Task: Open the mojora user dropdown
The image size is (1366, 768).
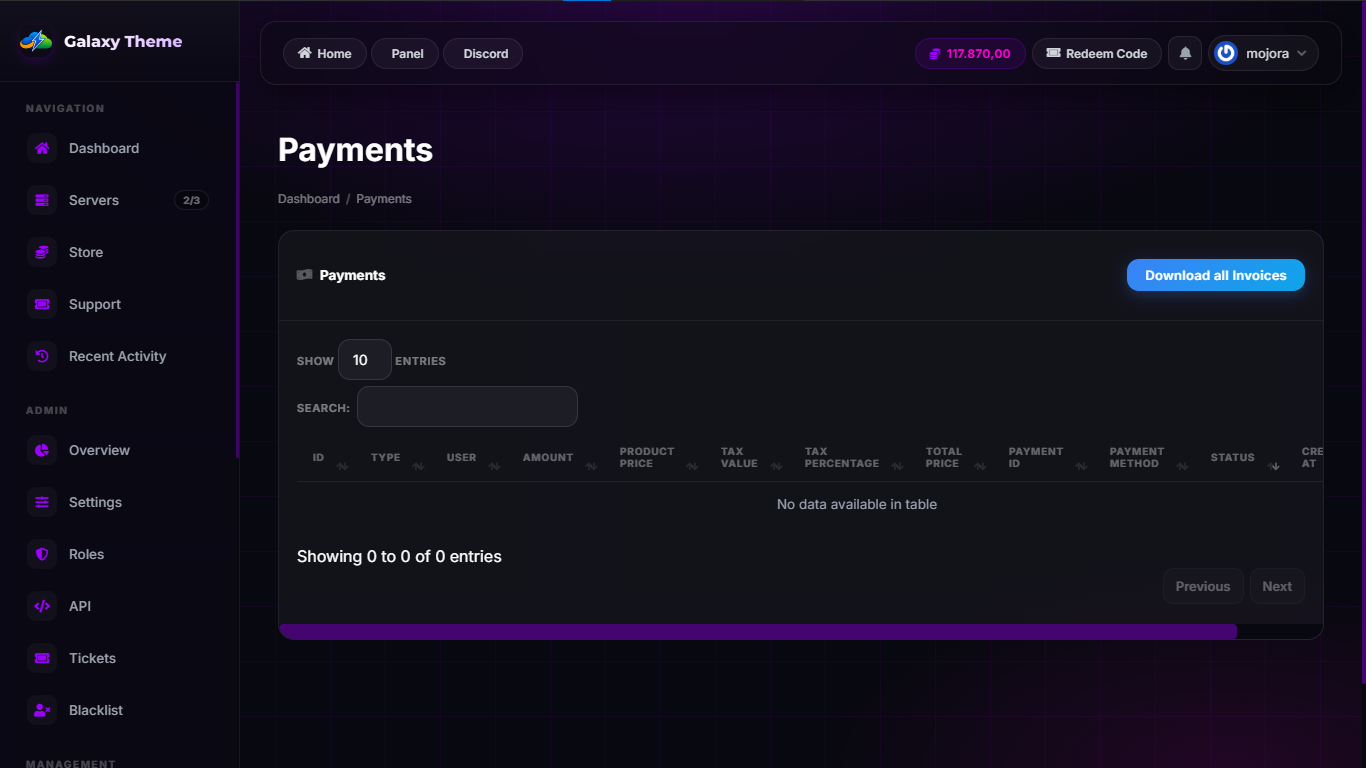Action: 1263,54
